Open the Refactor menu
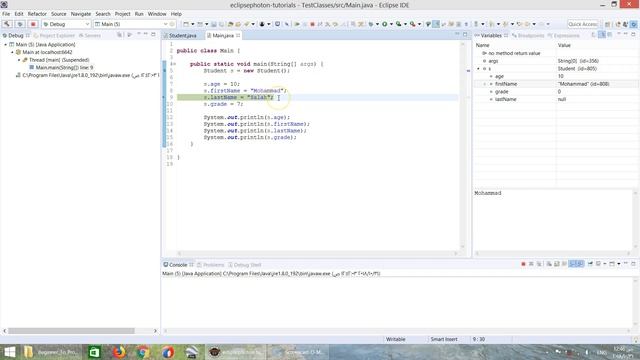The width and height of the screenshot is (640, 360). click(37, 14)
